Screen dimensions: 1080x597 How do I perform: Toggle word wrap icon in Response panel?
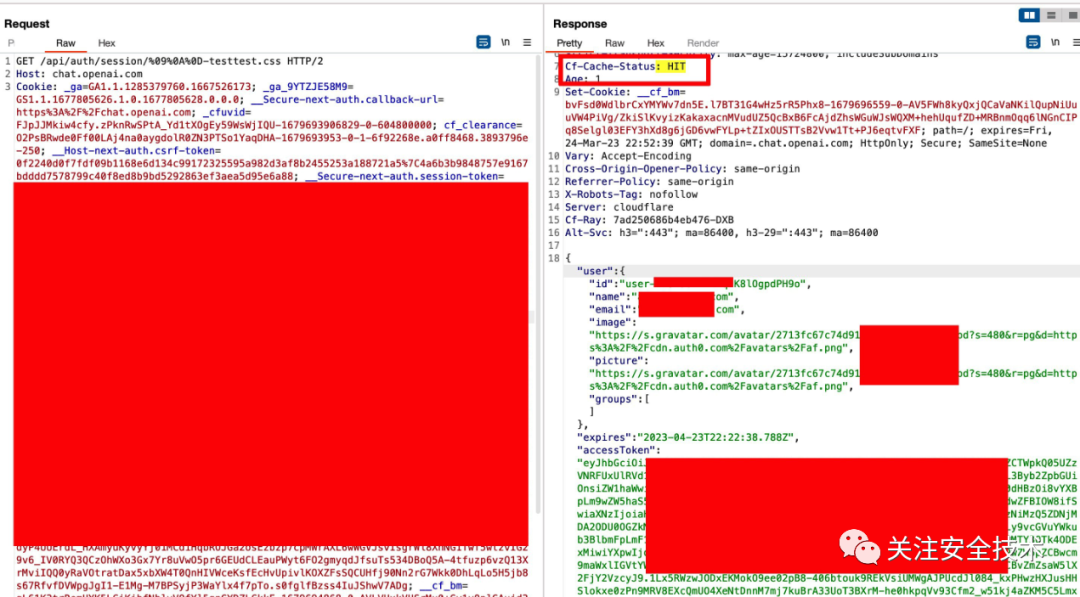pos(1032,43)
